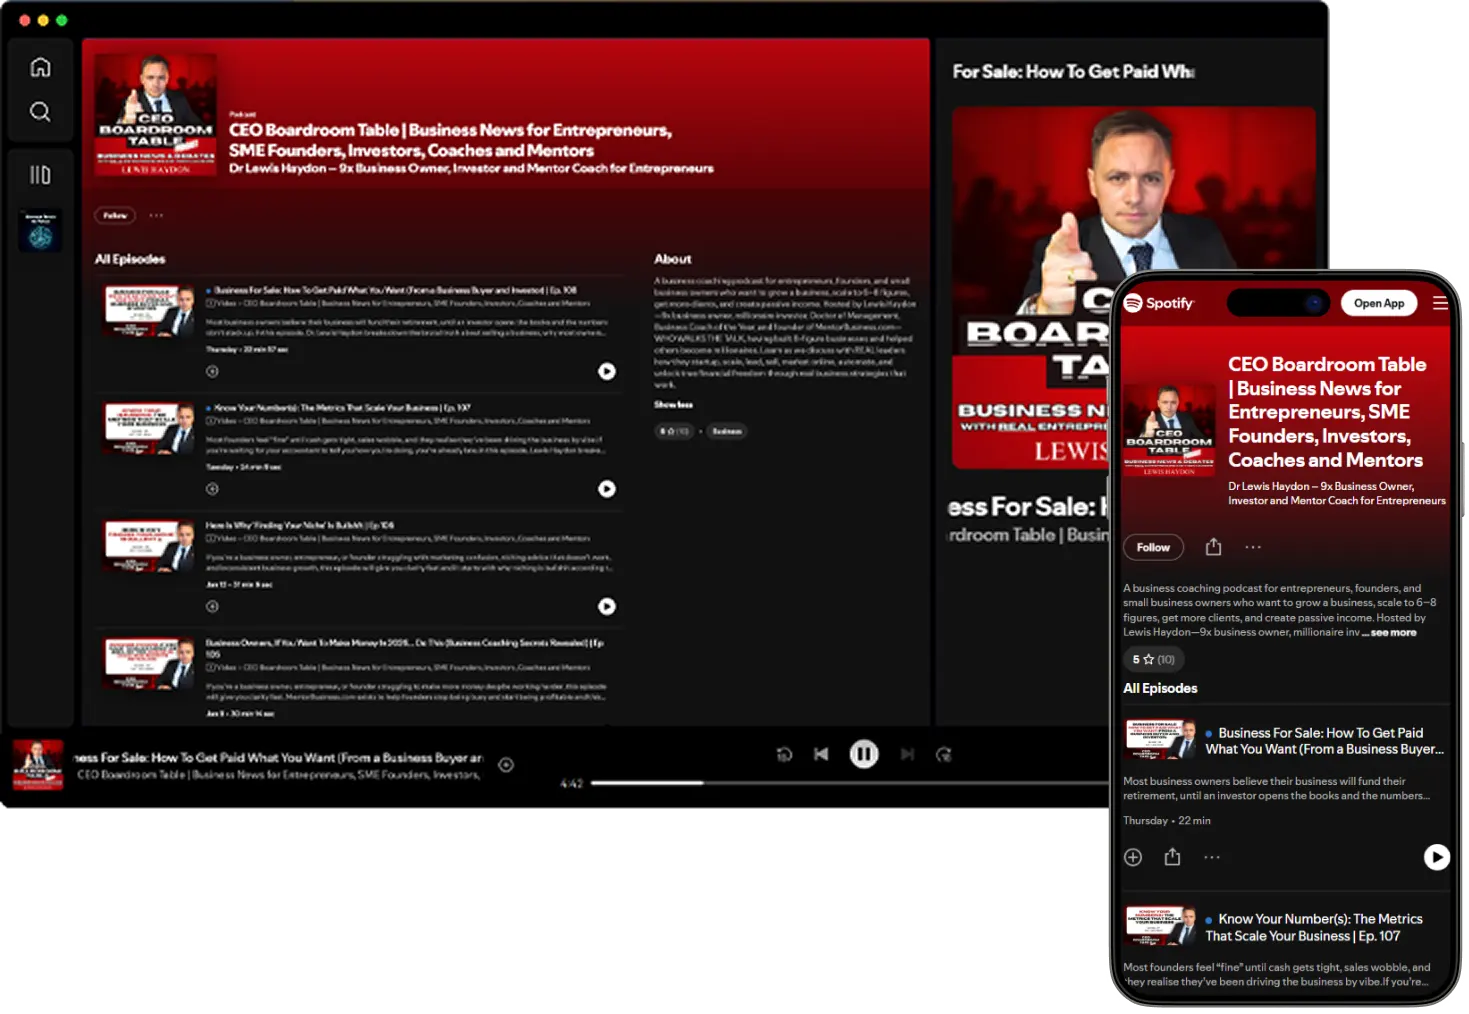The height and width of the screenshot is (1014, 1469).
Task: Open the Business category tag under About
Action: 727,431
